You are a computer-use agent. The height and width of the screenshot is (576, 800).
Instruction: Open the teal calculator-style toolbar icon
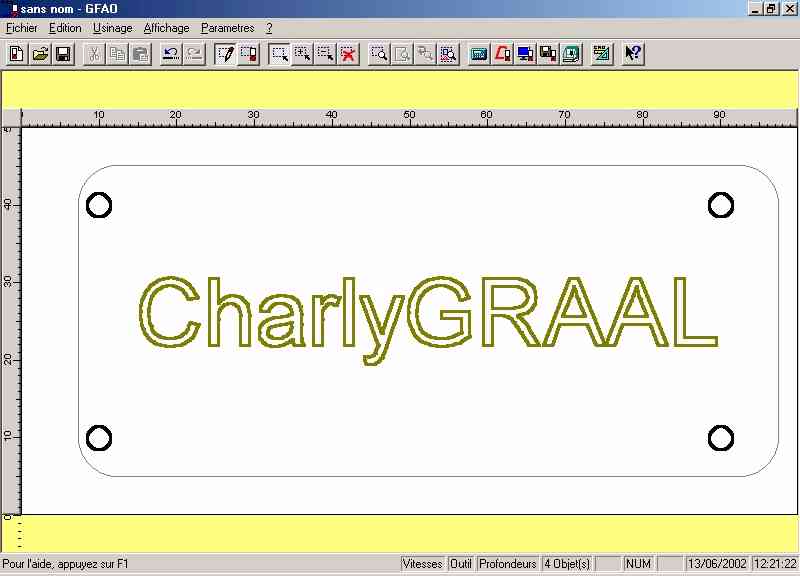pyautogui.click(x=479, y=54)
